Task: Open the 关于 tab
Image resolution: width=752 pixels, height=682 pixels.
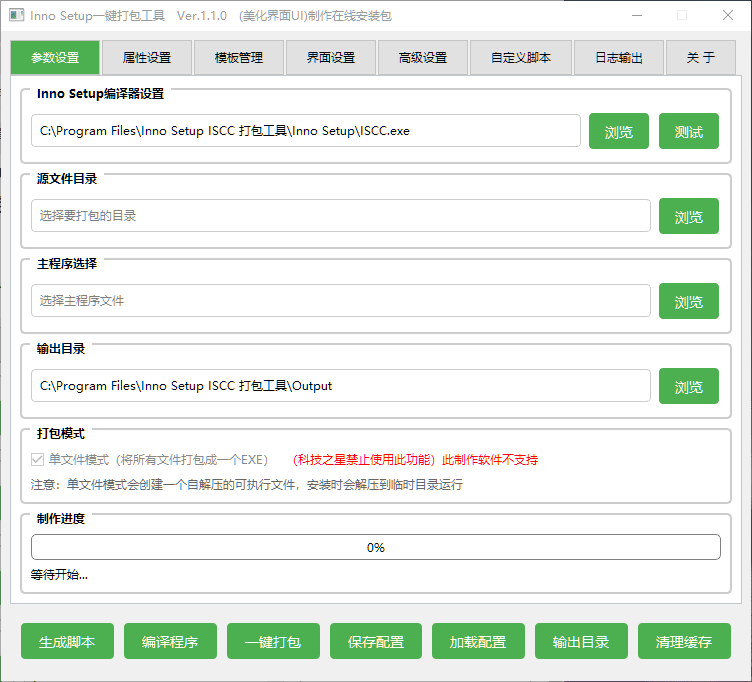Action: [x=700, y=58]
